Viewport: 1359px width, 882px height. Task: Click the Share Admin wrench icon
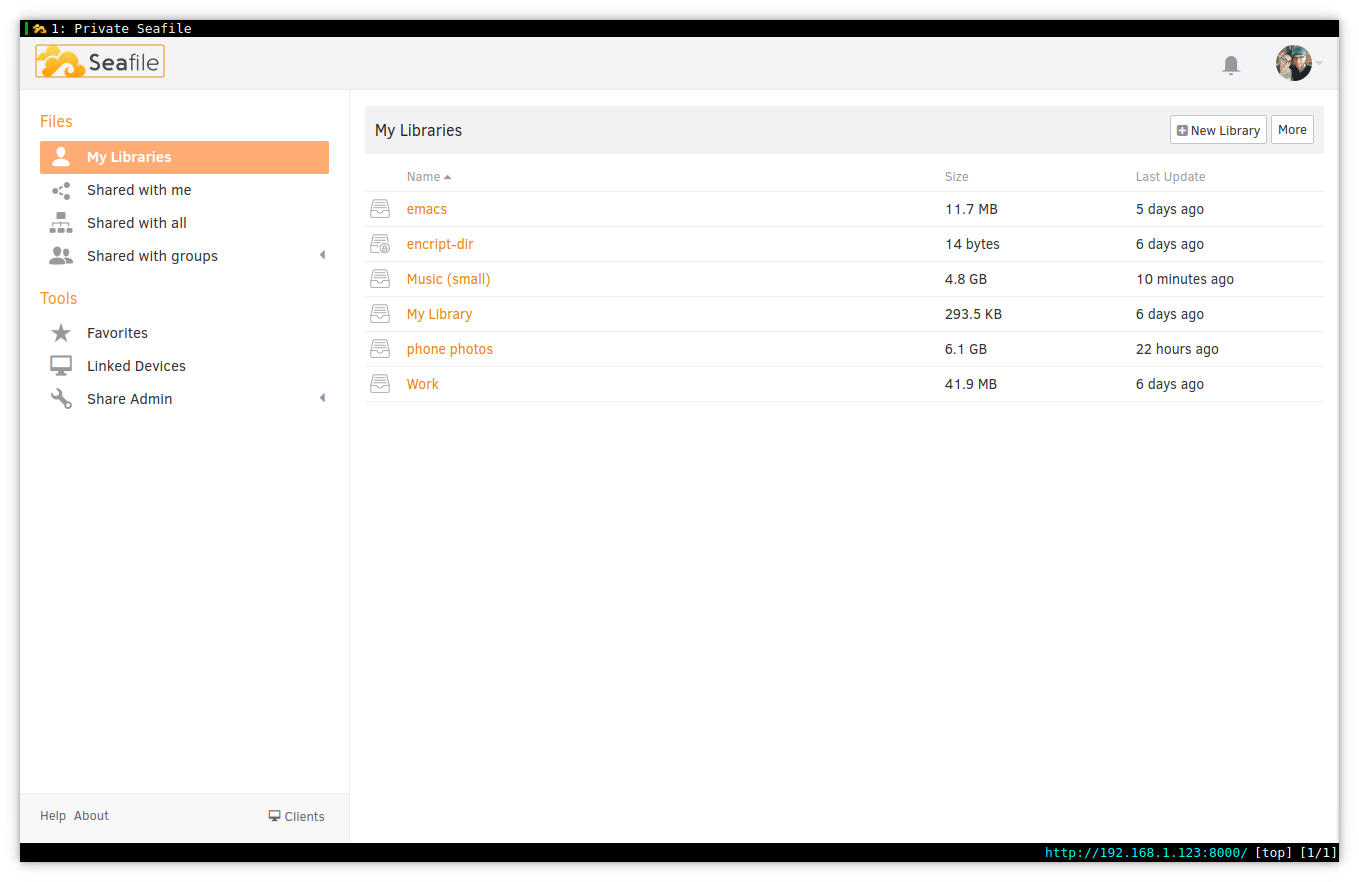[61, 399]
